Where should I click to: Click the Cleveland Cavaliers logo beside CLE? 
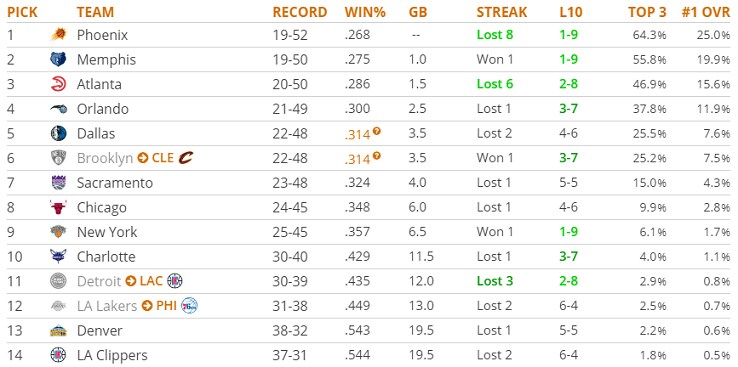click(186, 158)
